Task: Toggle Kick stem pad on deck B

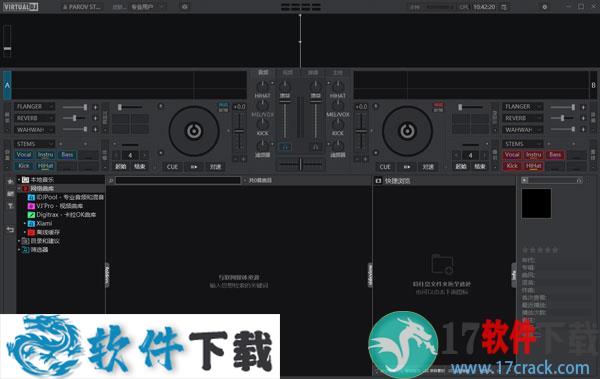Action: pos(512,166)
